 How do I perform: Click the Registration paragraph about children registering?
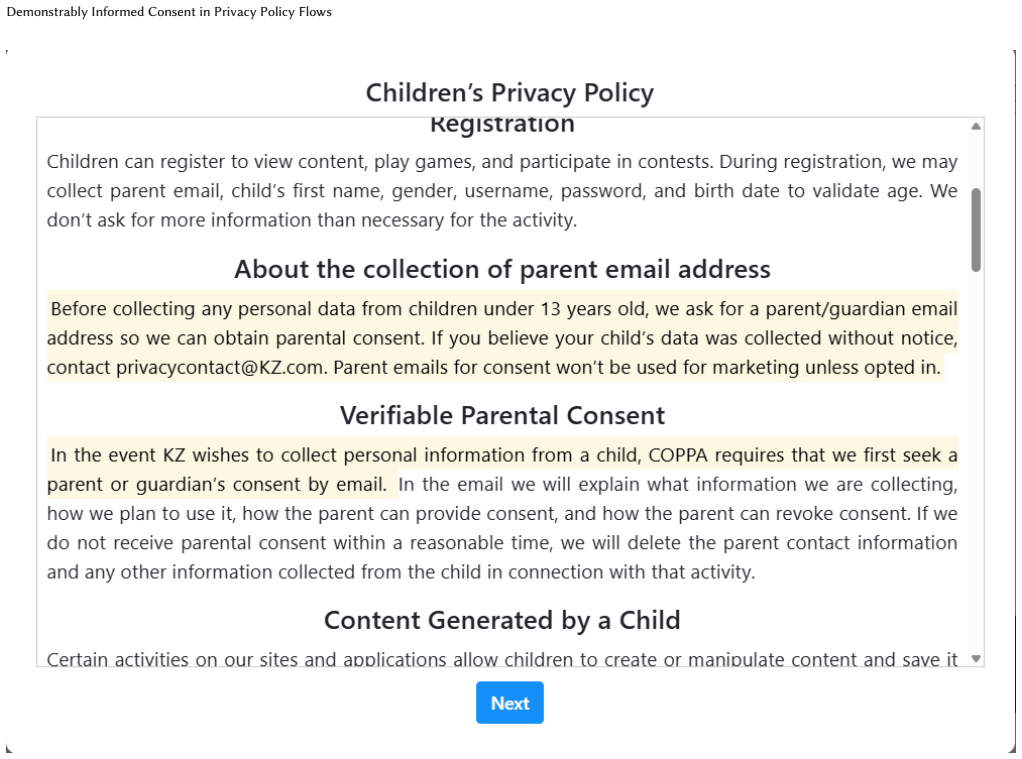coord(502,191)
